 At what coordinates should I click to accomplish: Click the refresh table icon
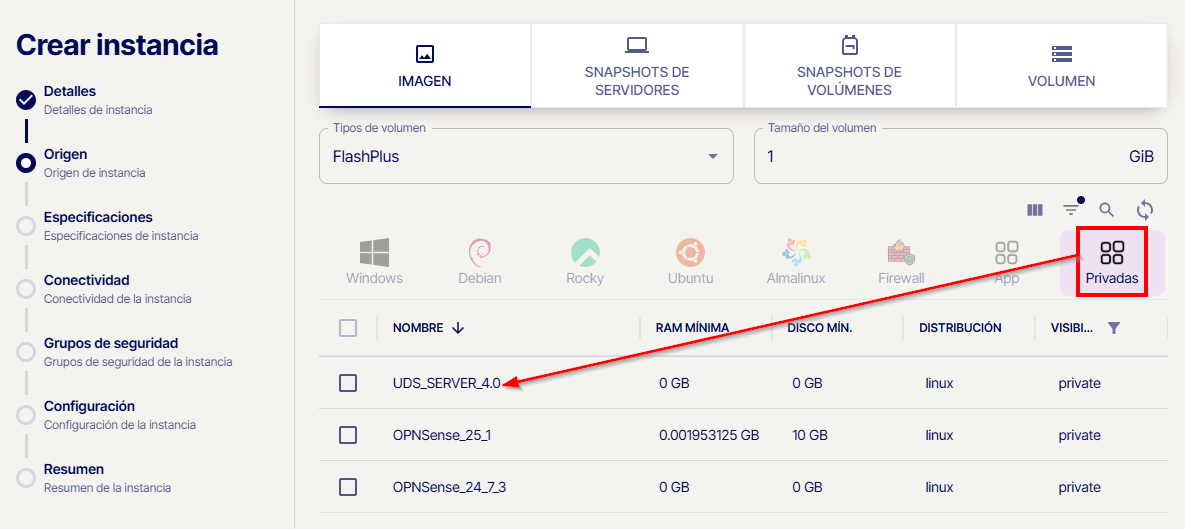click(1145, 210)
